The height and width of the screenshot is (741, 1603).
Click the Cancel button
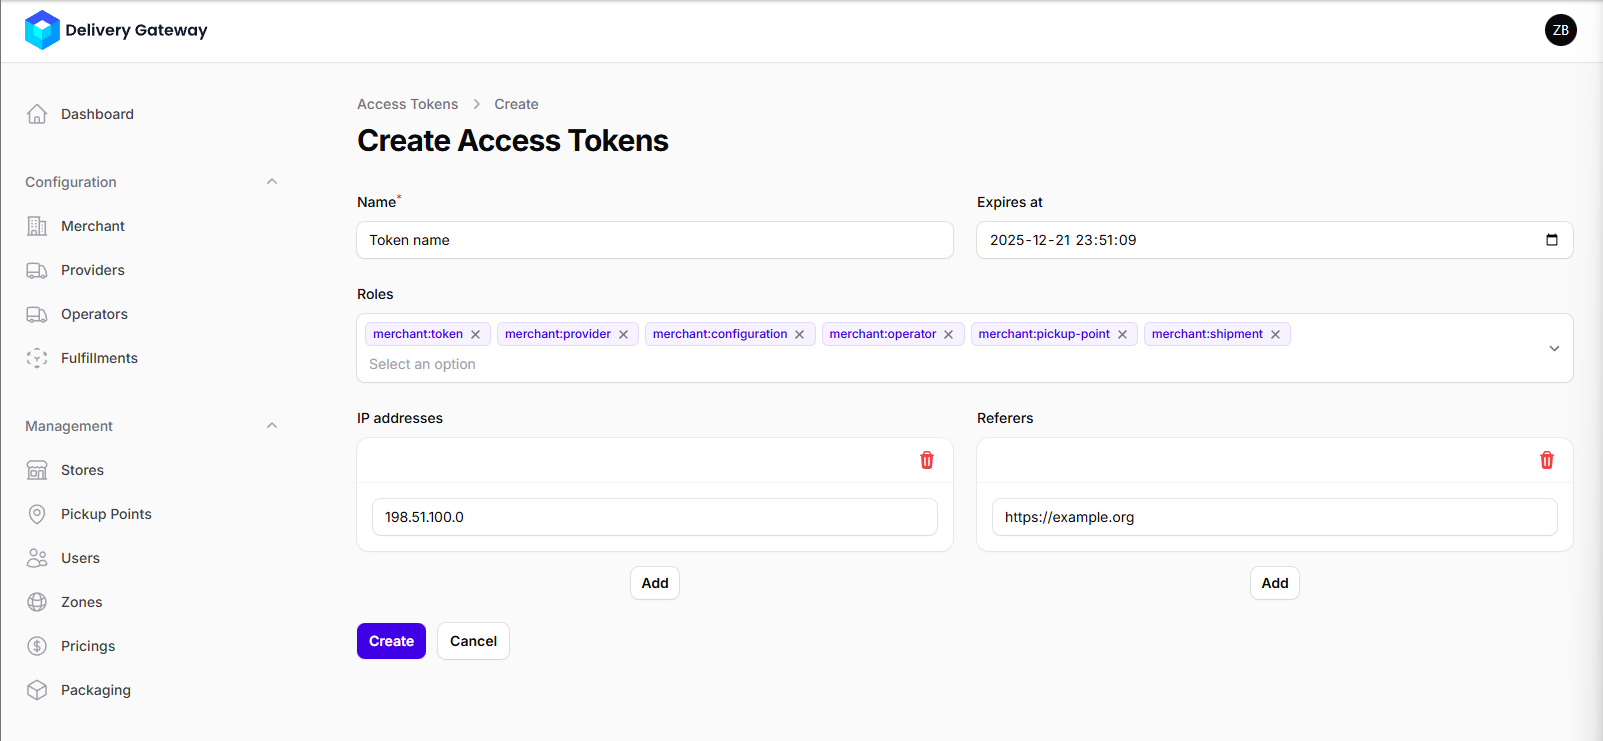473,641
